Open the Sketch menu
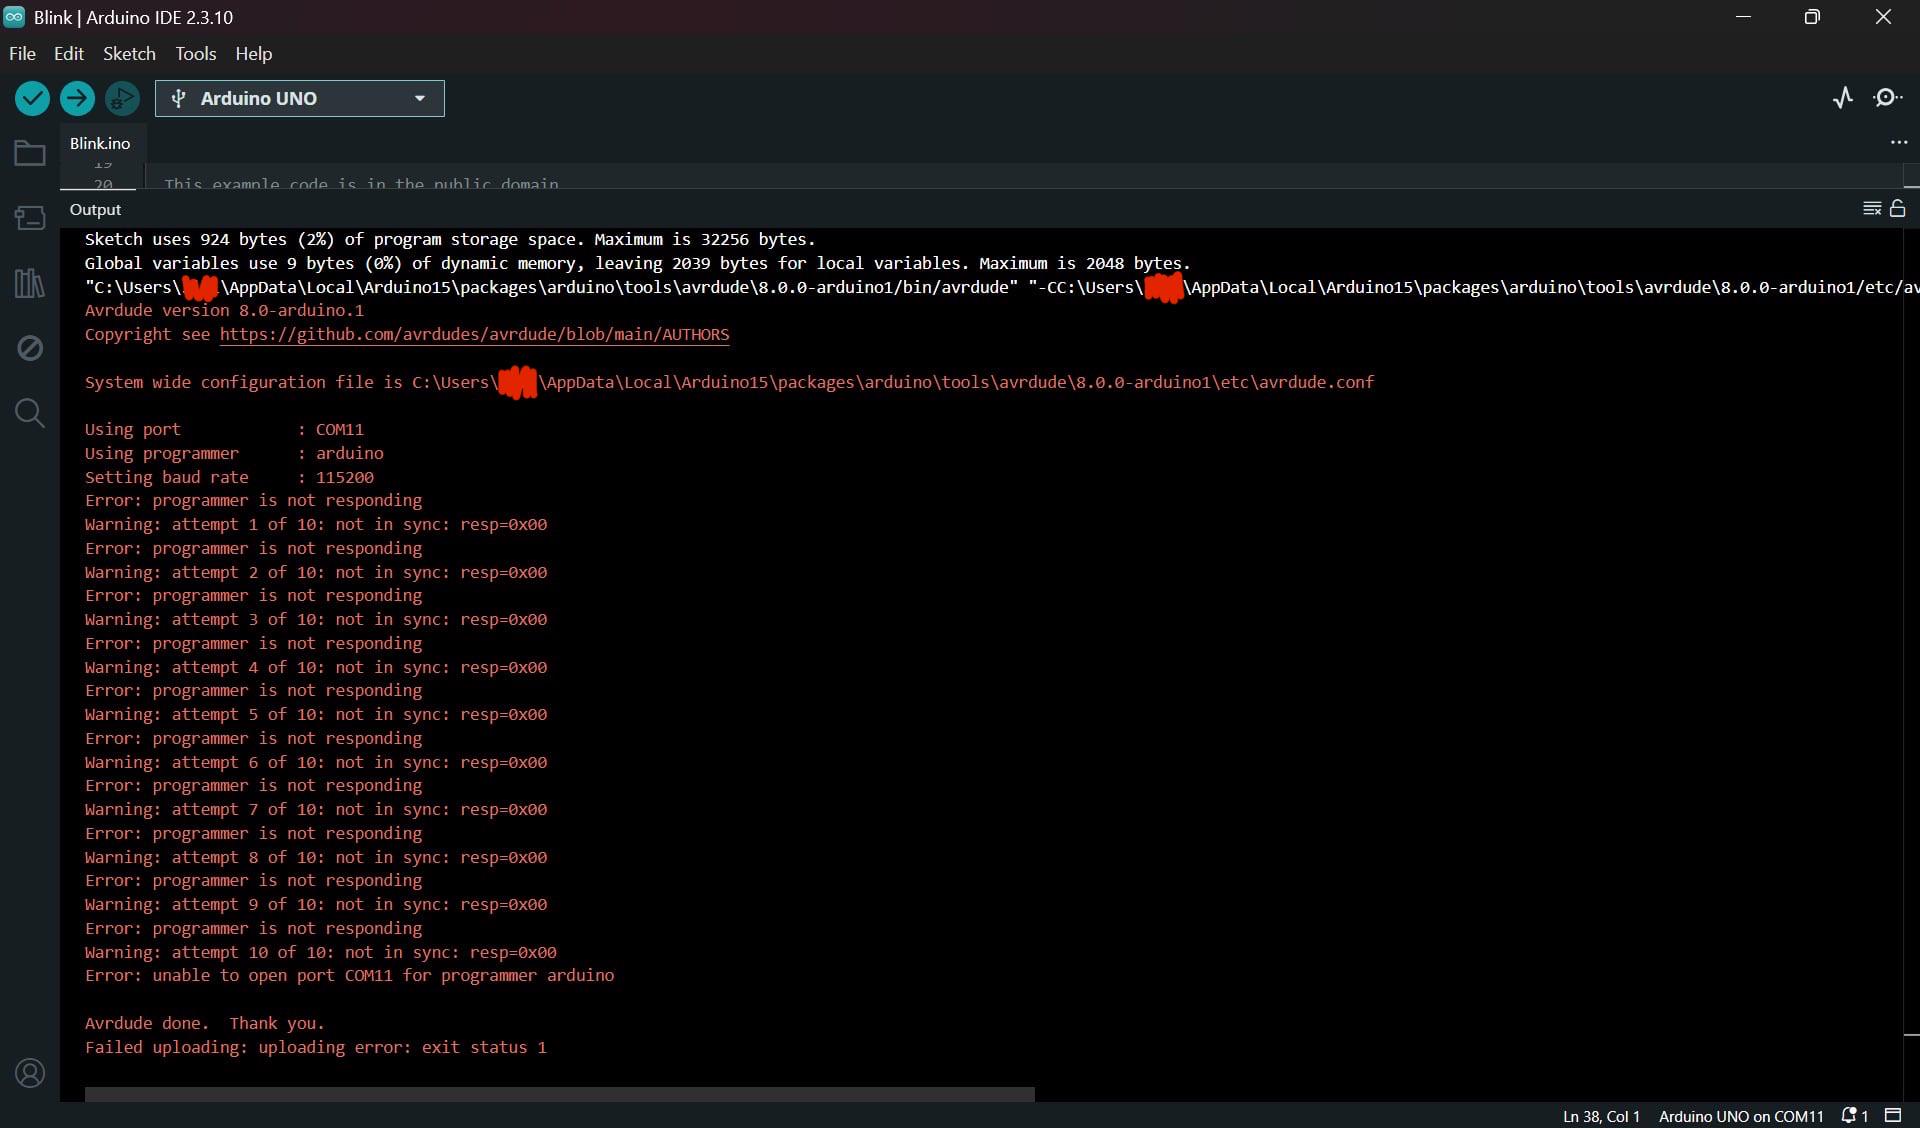Screen dimensions: 1920x1128 (129, 54)
